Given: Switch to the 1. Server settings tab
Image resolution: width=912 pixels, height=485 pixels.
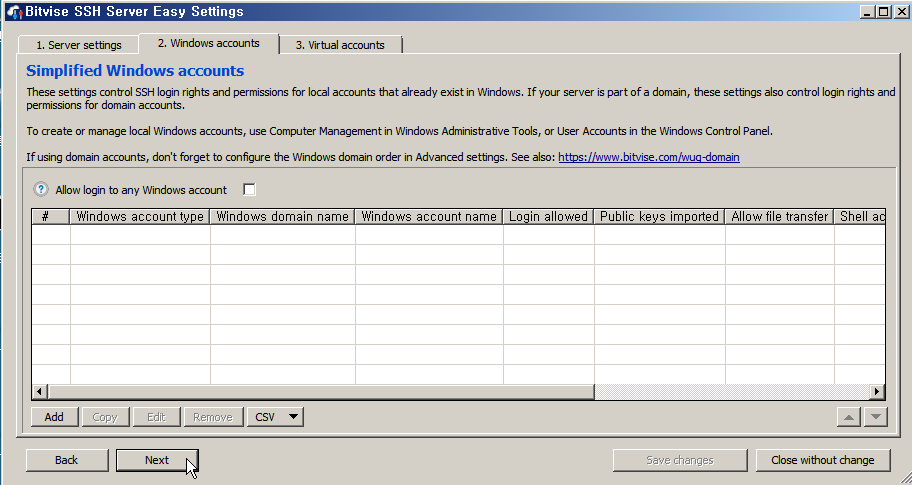Looking at the screenshot, I should click(x=79, y=45).
